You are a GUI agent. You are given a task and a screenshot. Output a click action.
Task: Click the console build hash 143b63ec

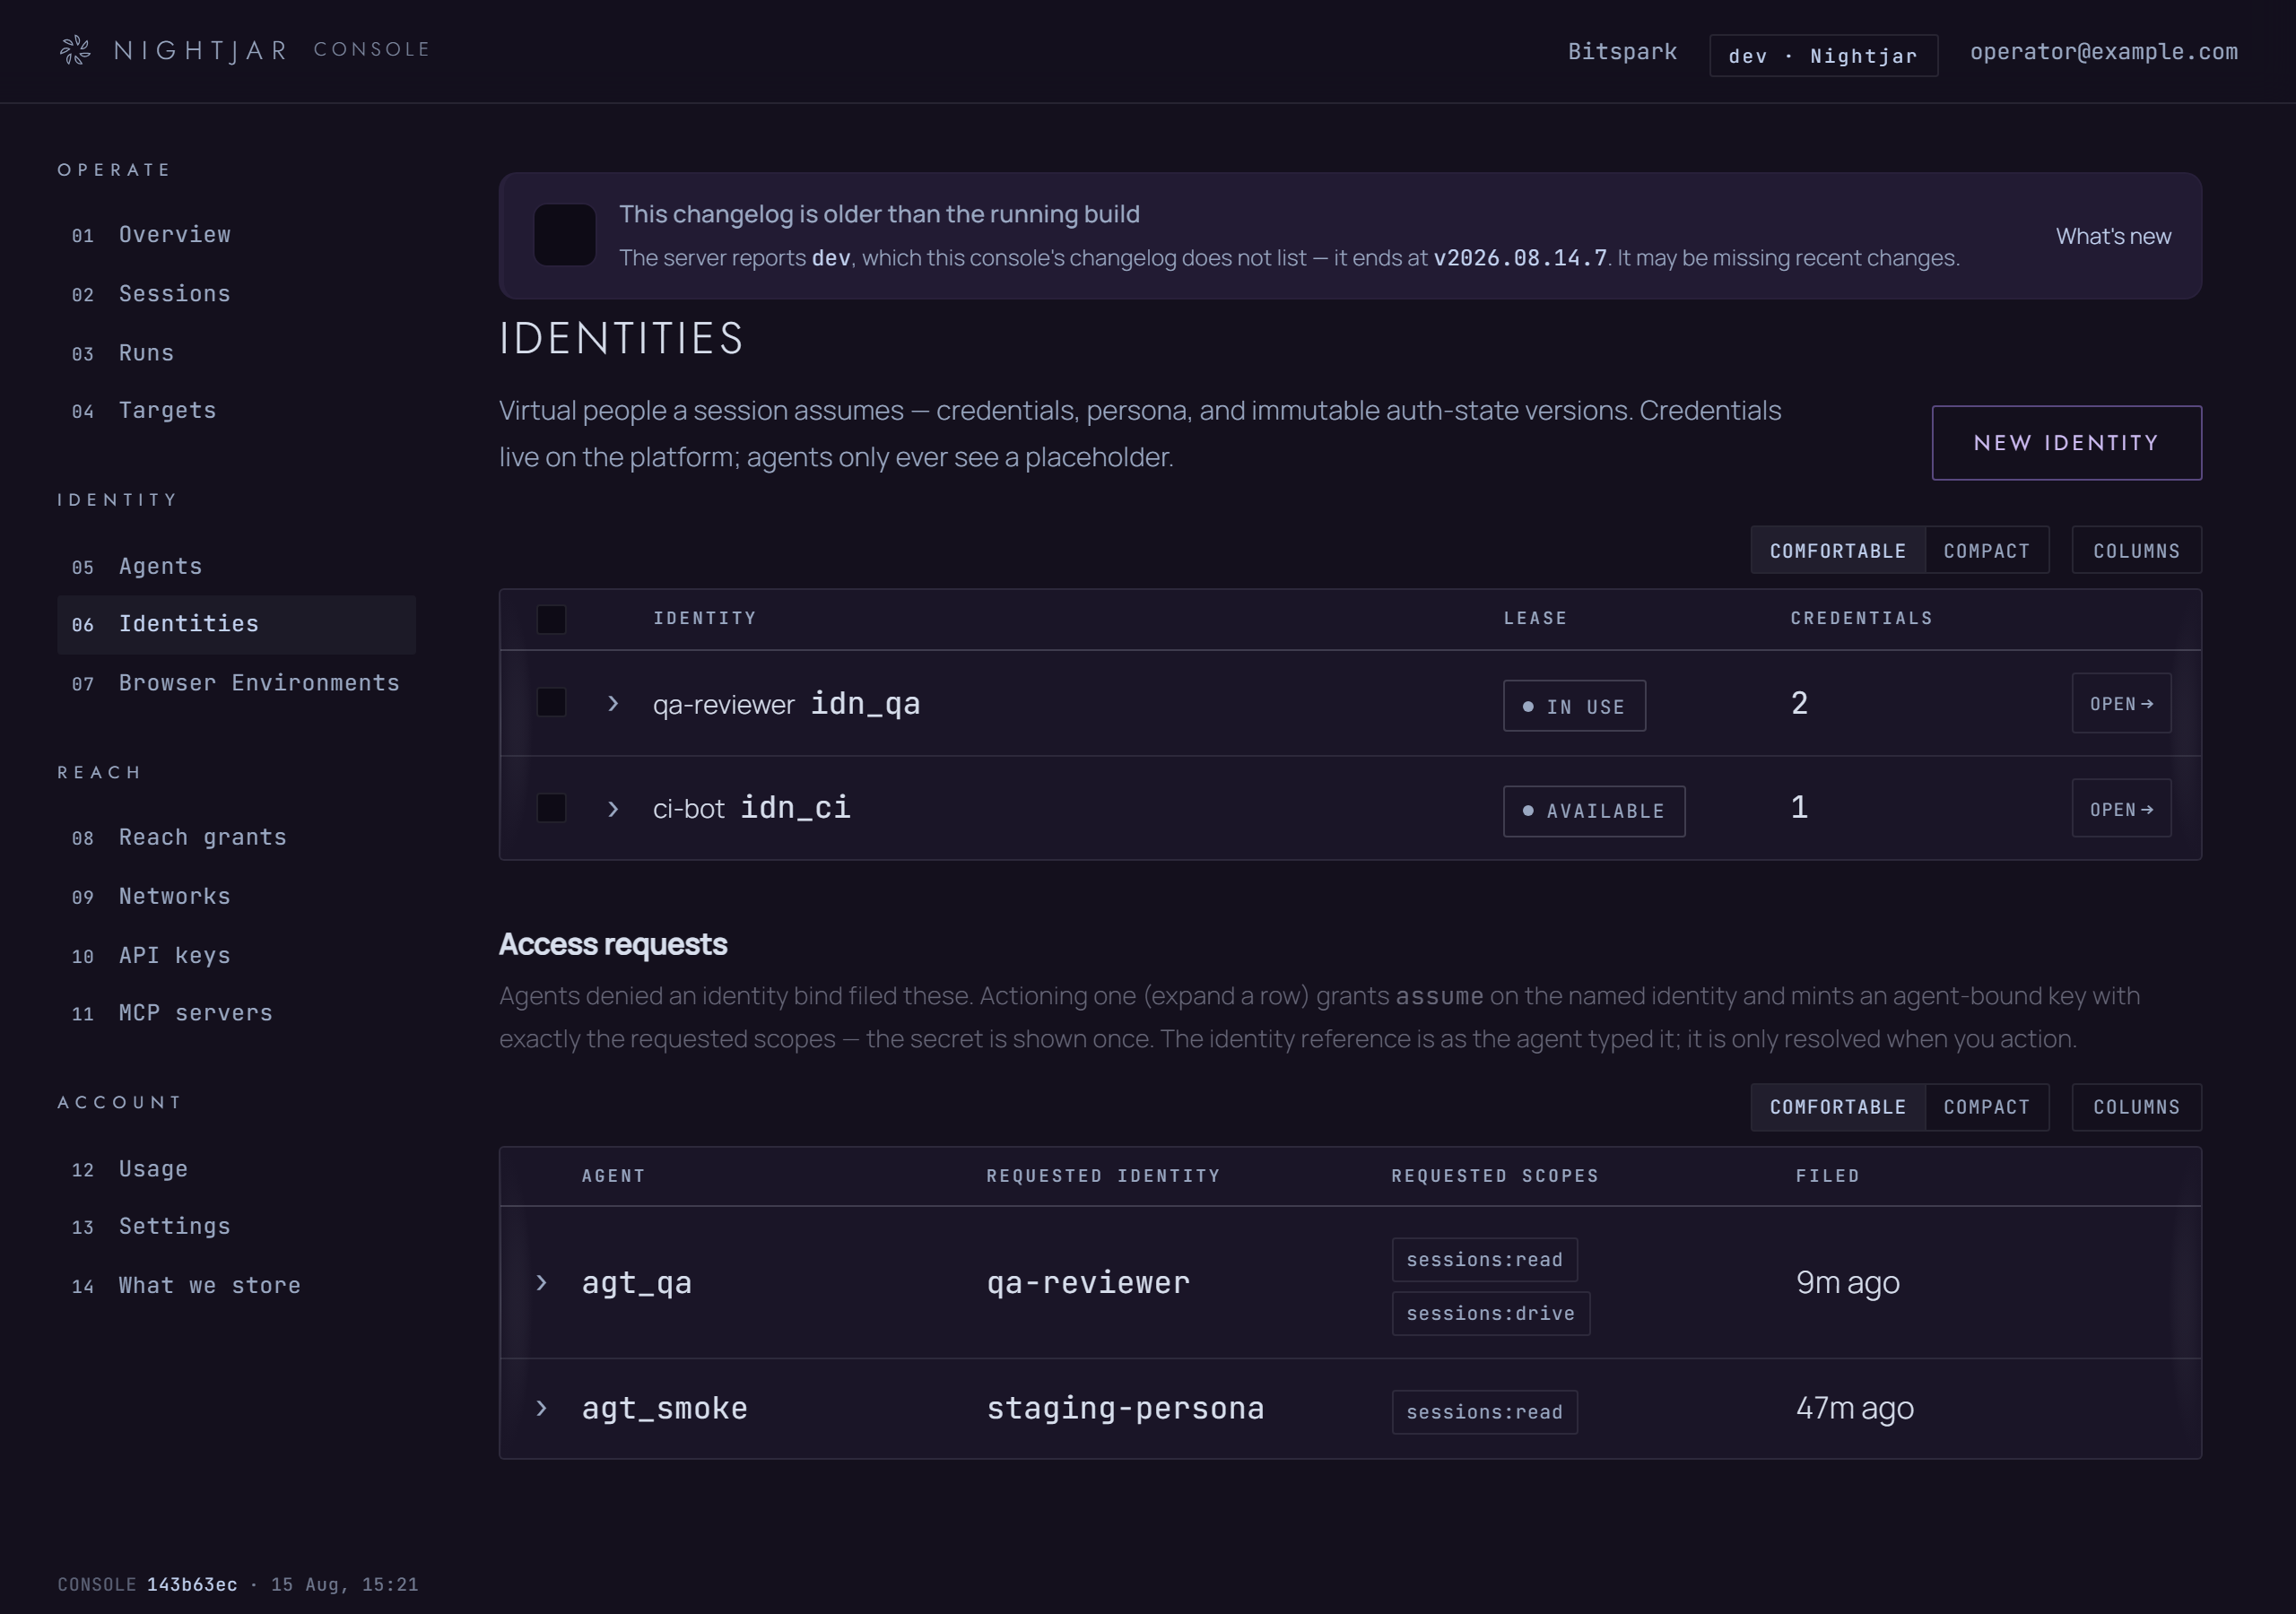tap(192, 1585)
